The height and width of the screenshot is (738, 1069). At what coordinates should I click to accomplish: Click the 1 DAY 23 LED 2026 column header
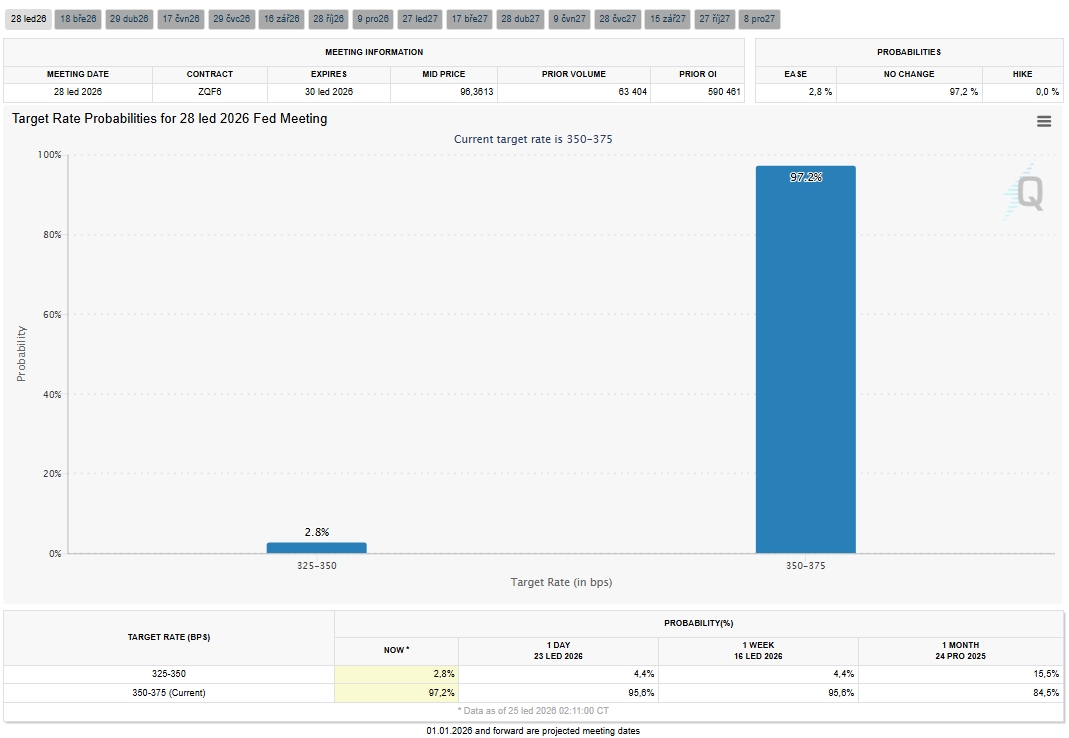tap(558, 651)
